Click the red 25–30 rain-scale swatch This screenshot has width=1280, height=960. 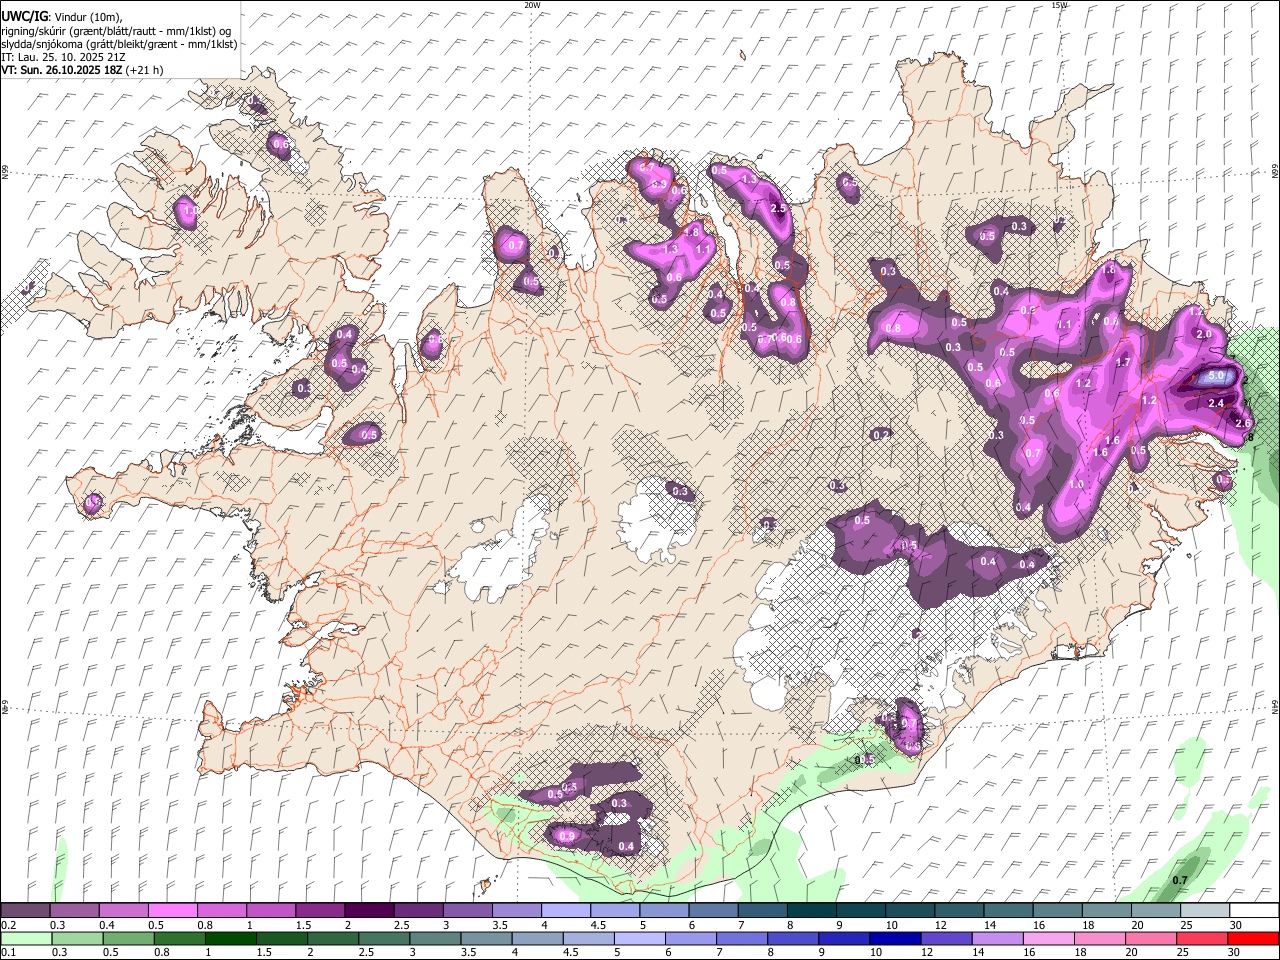point(1201,938)
